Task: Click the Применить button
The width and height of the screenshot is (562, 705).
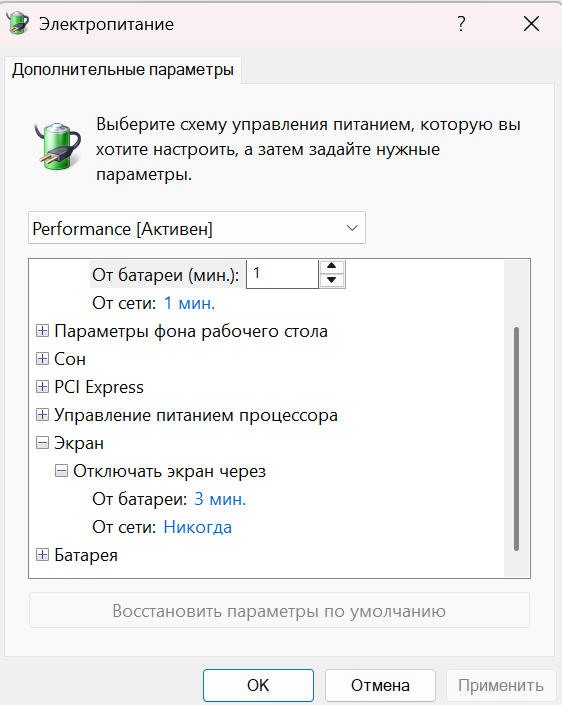Action: (x=501, y=685)
